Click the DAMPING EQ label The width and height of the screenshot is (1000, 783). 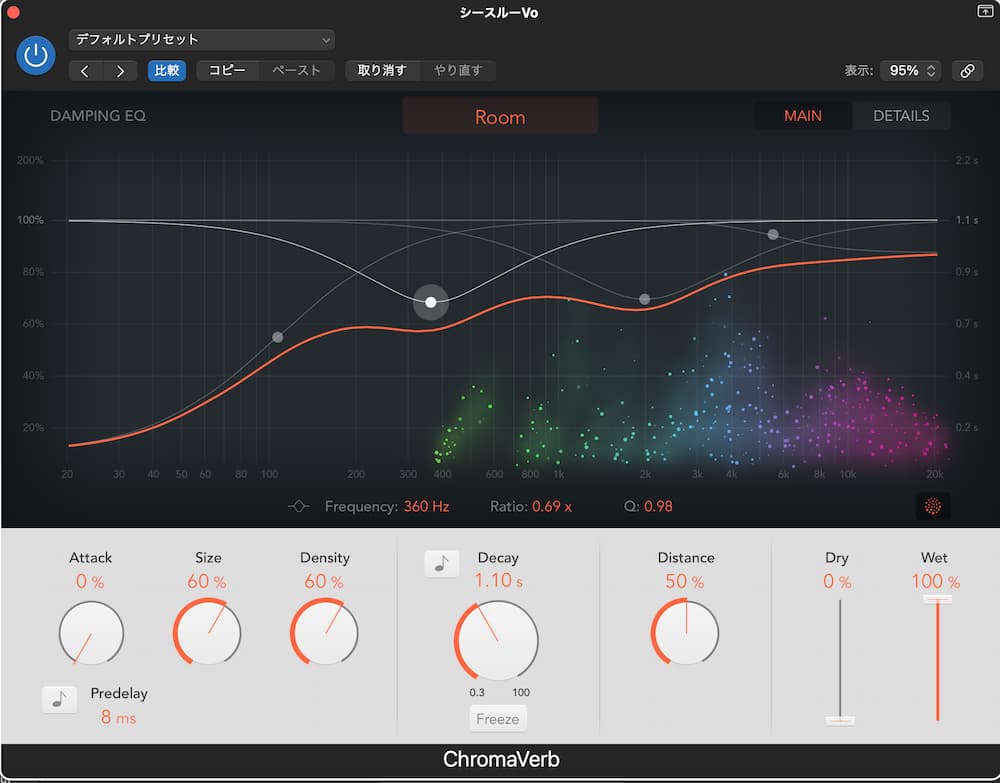click(98, 116)
